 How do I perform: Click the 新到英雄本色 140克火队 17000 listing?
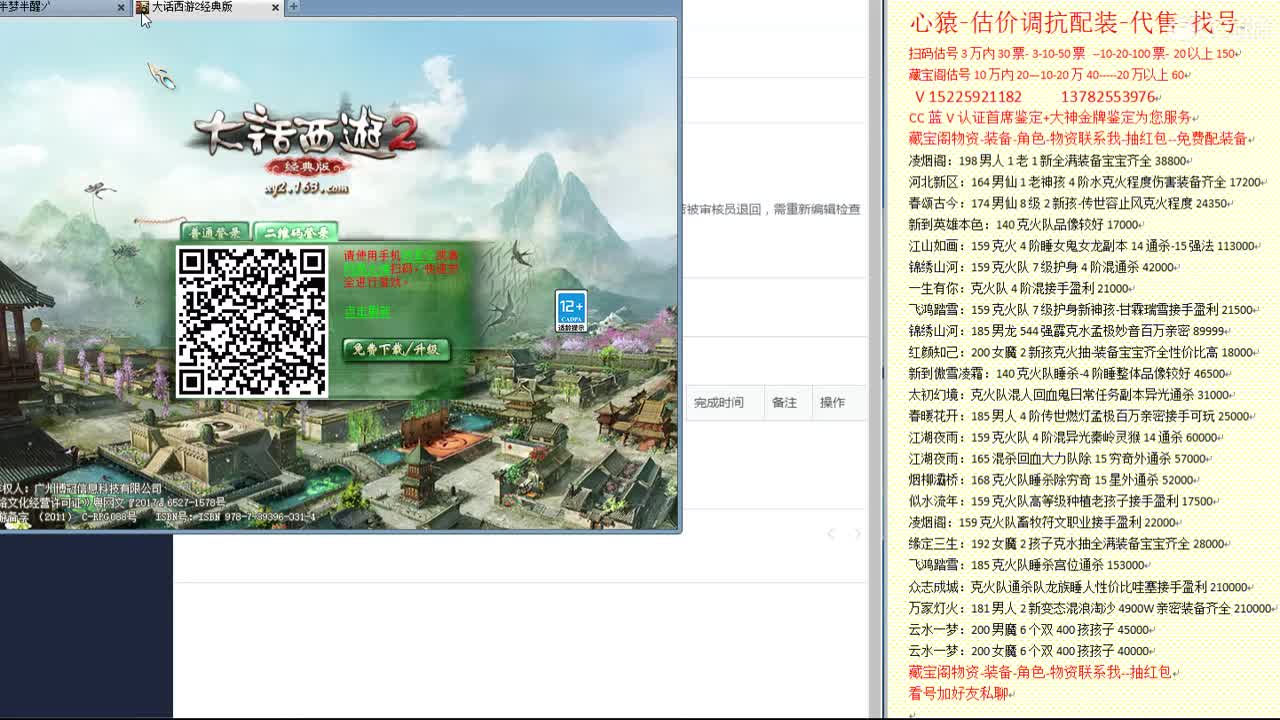point(1027,225)
